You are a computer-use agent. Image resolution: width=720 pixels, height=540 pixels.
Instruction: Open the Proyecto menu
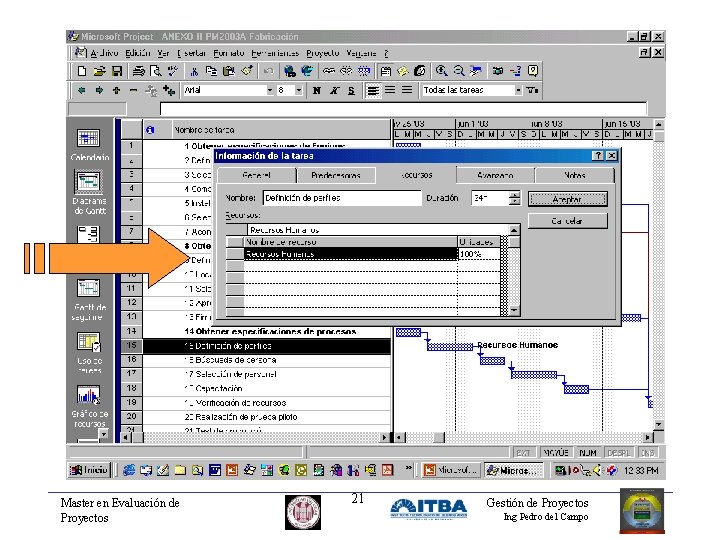(x=323, y=53)
